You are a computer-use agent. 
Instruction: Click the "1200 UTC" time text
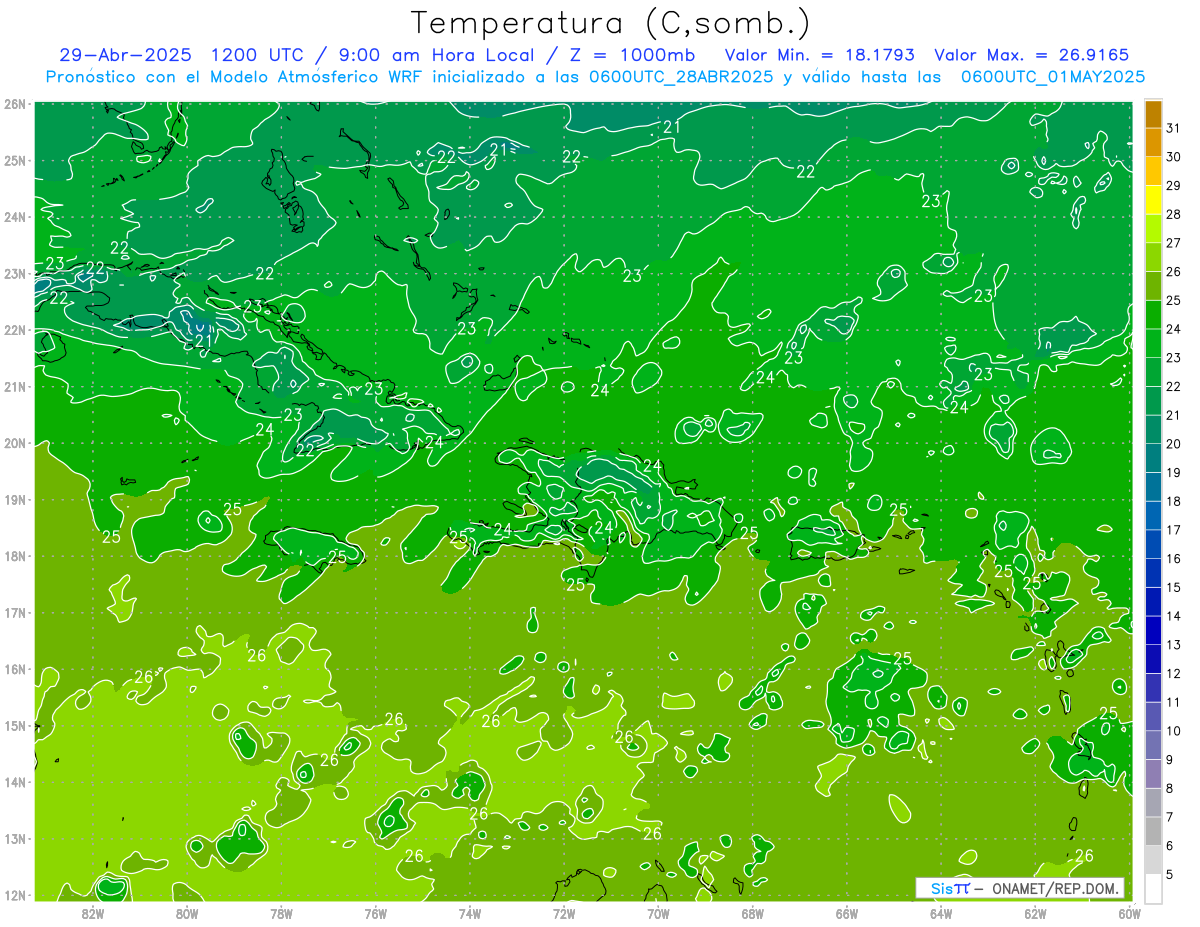point(257,55)
